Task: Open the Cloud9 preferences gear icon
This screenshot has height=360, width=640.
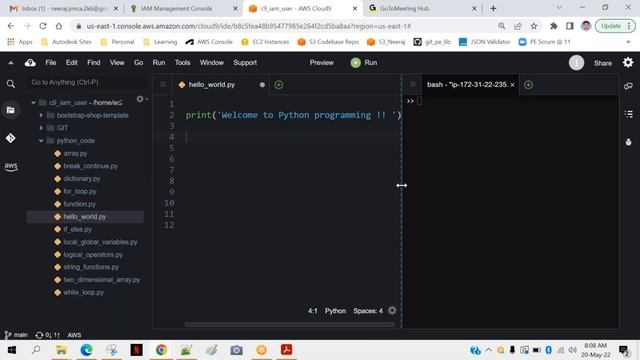Action: click(x=628, y=62)
